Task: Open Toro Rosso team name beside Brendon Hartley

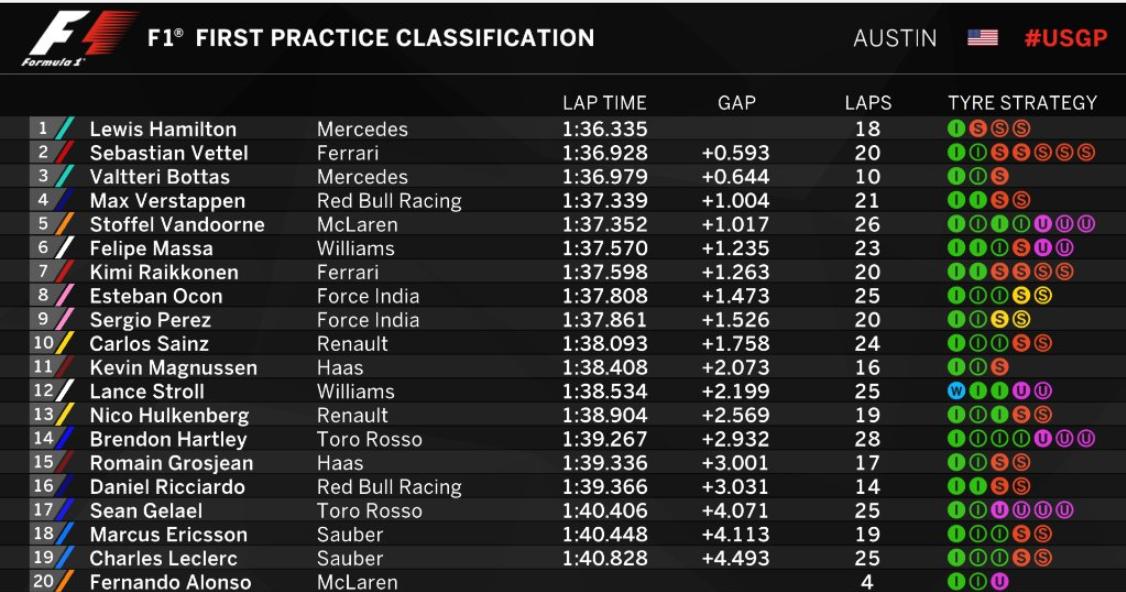Action: (369, 439)
